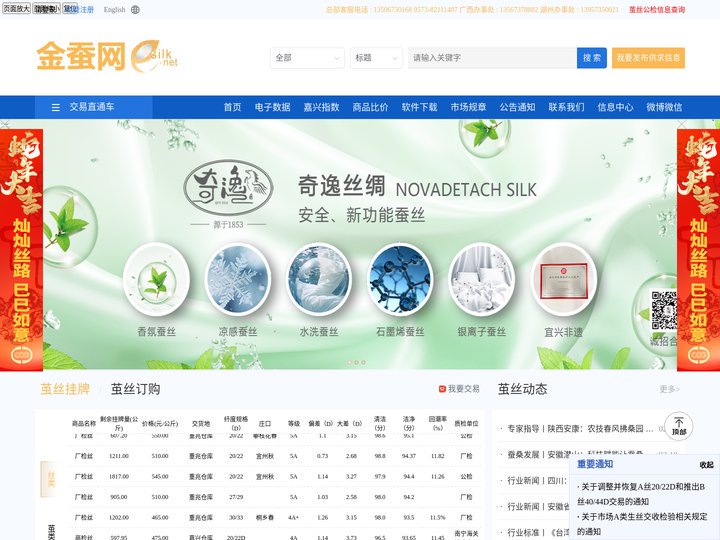The width and height of the screenshot is (720, 540).
Task: Click the 宜兴非遗 certificate circle image
Action: click(563, 279)
